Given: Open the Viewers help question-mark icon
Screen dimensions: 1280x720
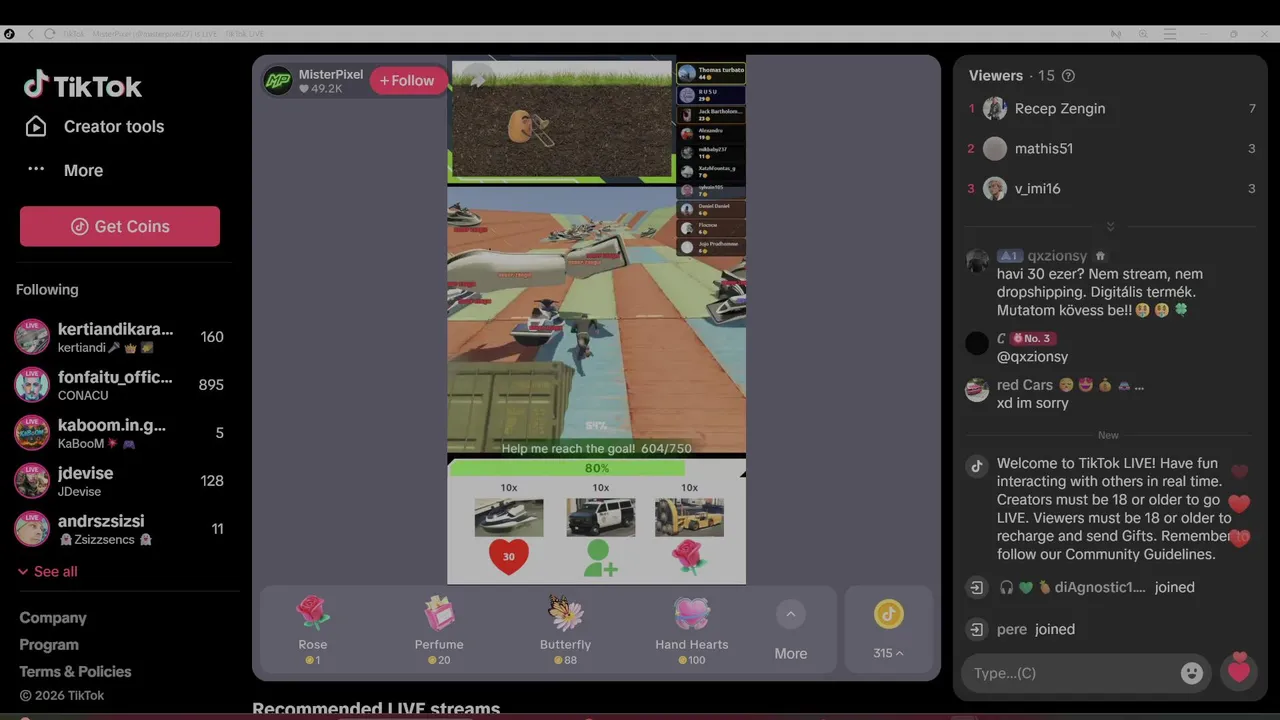Looking at the screenshot, I should 1068,76.
